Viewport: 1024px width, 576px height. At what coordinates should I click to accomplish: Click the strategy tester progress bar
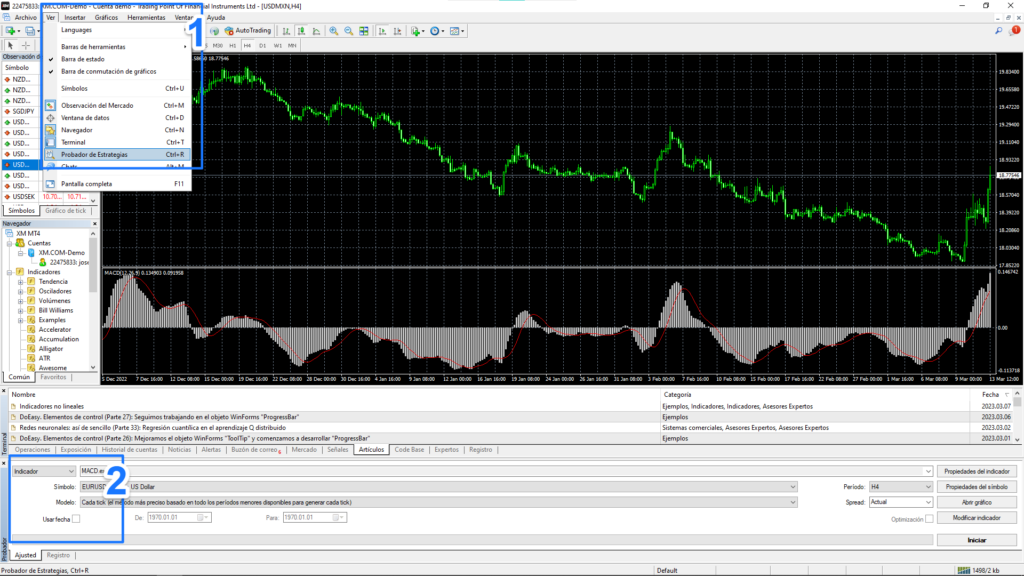472,539
